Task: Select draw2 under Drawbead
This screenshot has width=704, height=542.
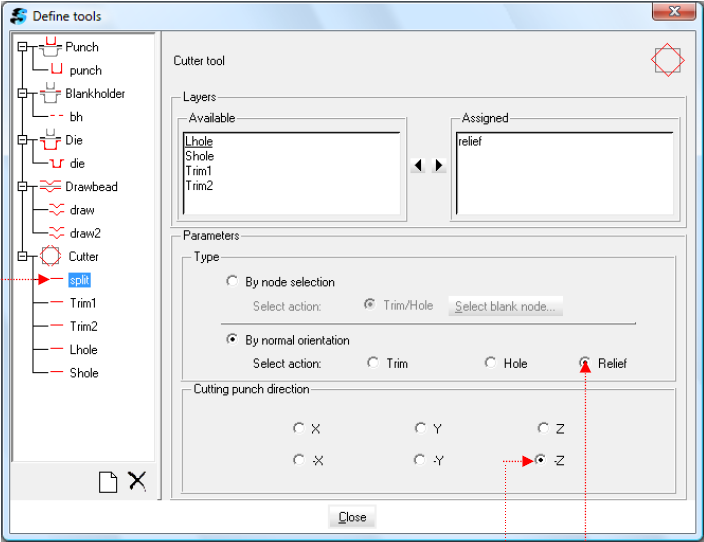Action: click(85, 233)
